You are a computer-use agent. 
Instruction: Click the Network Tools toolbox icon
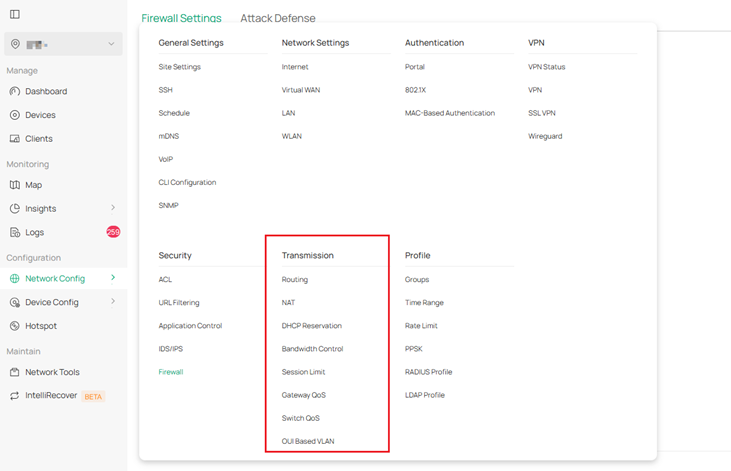point(15,373)
